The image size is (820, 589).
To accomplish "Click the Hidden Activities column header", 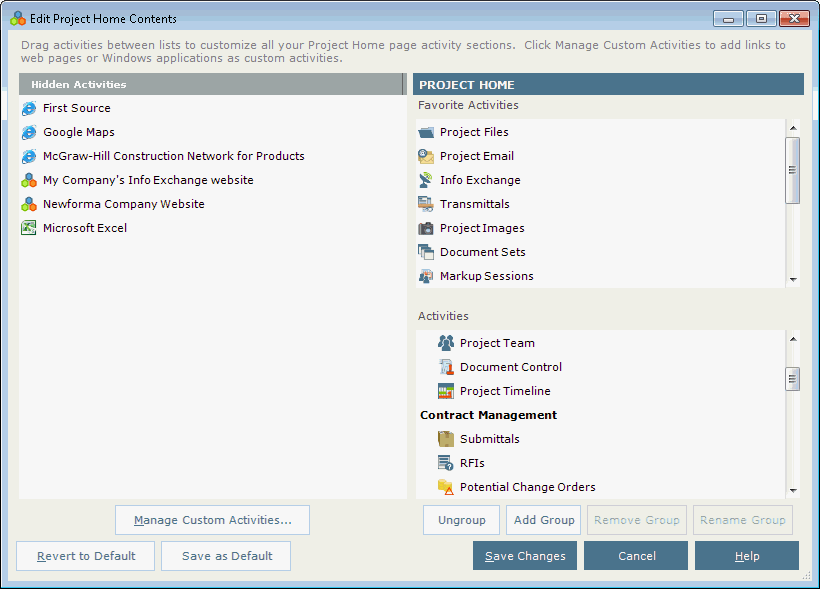I will coord(211,84).
